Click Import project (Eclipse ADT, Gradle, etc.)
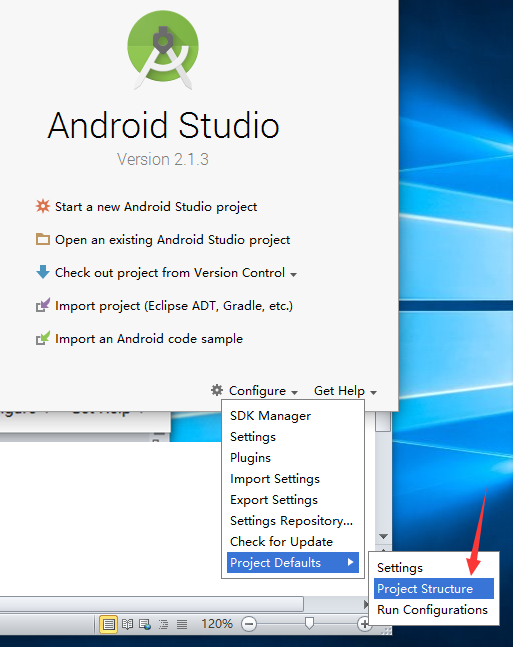 click(x=174, y=306)
